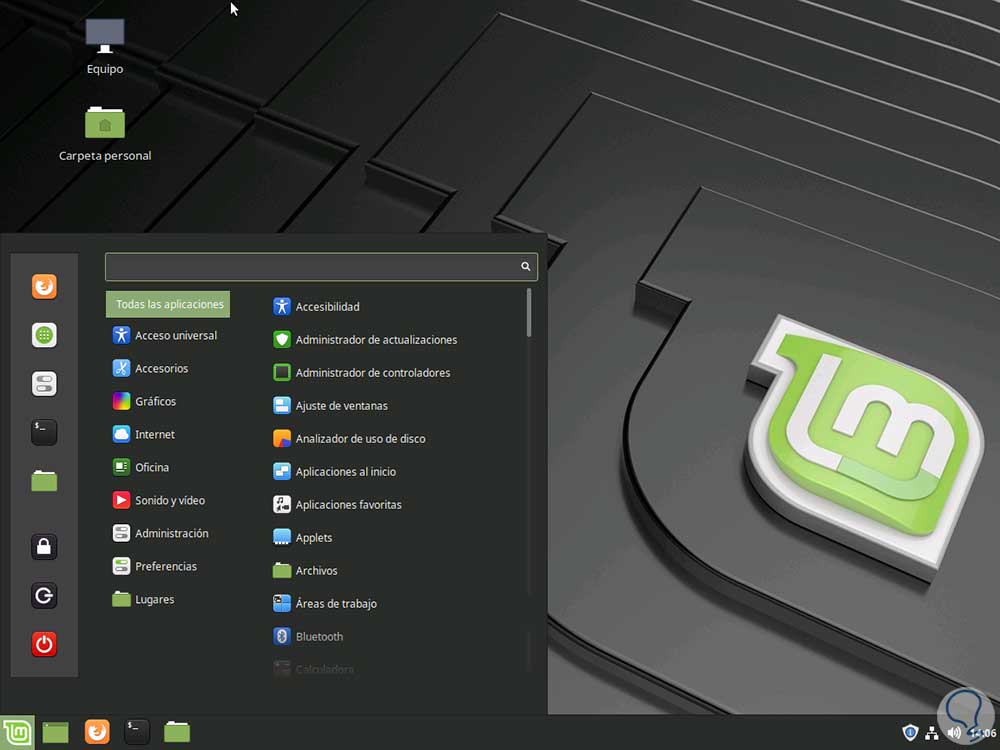Open the Internet category
The height and width of the screenshot is (750, 1000).
point(143,434)
